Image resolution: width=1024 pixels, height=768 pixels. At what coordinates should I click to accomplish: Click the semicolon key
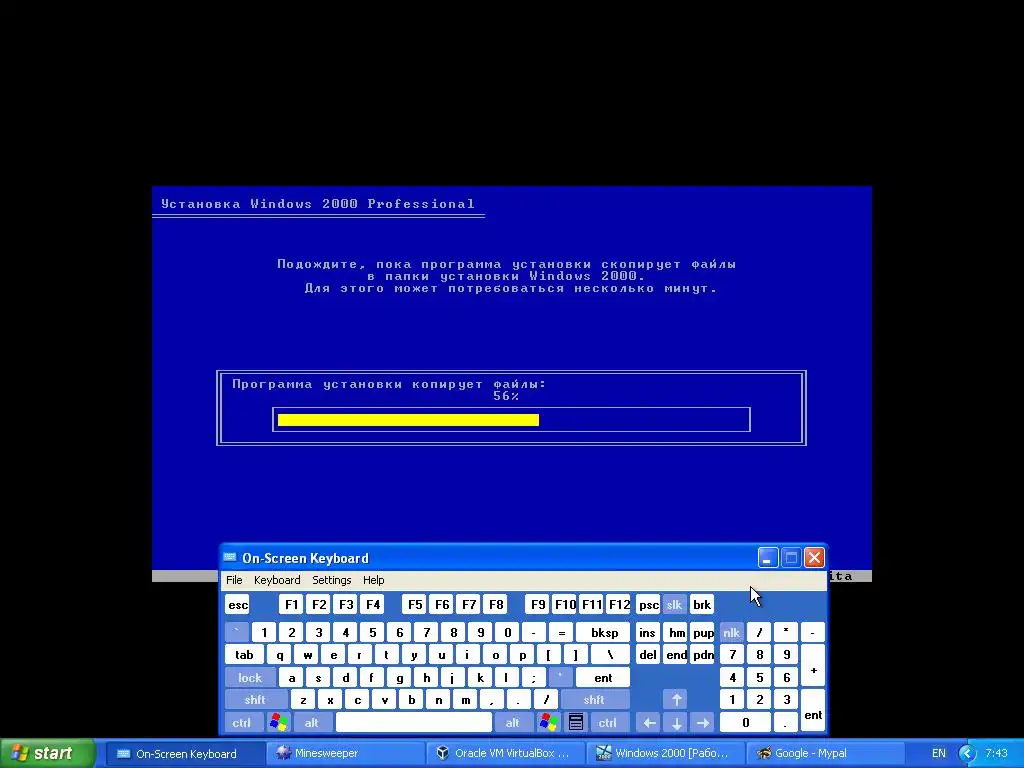click(x=534, y=677)
